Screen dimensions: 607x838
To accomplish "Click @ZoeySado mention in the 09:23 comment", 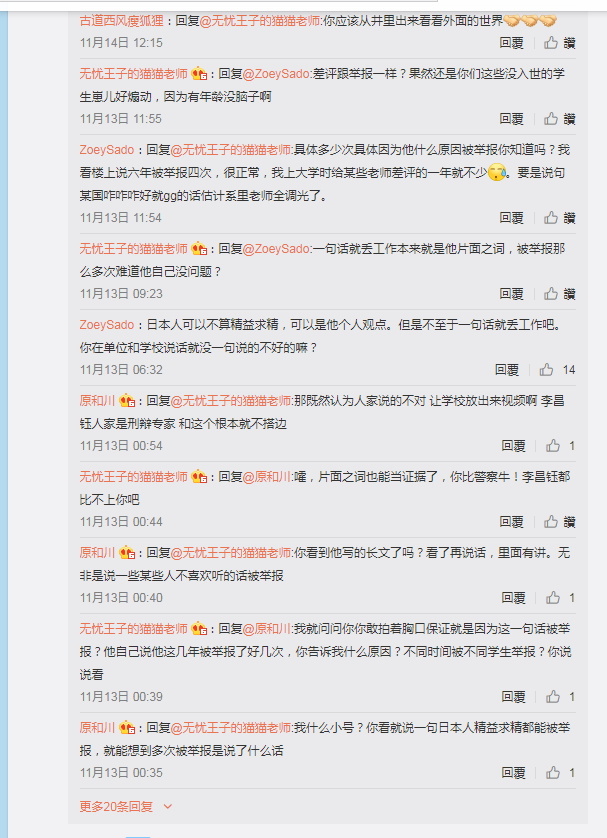I will [276, 249].
